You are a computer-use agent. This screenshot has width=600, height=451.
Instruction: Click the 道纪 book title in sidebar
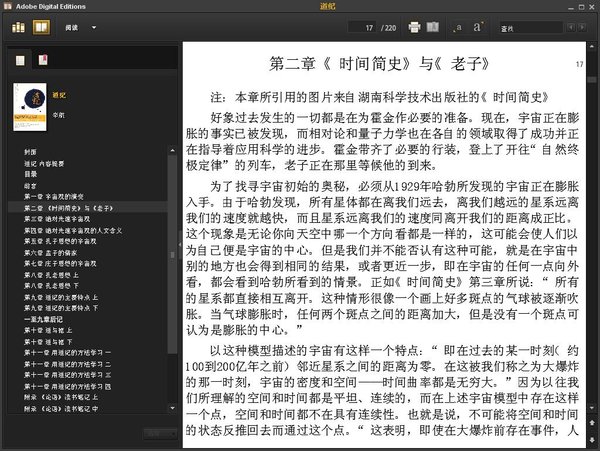pos(59,95)
